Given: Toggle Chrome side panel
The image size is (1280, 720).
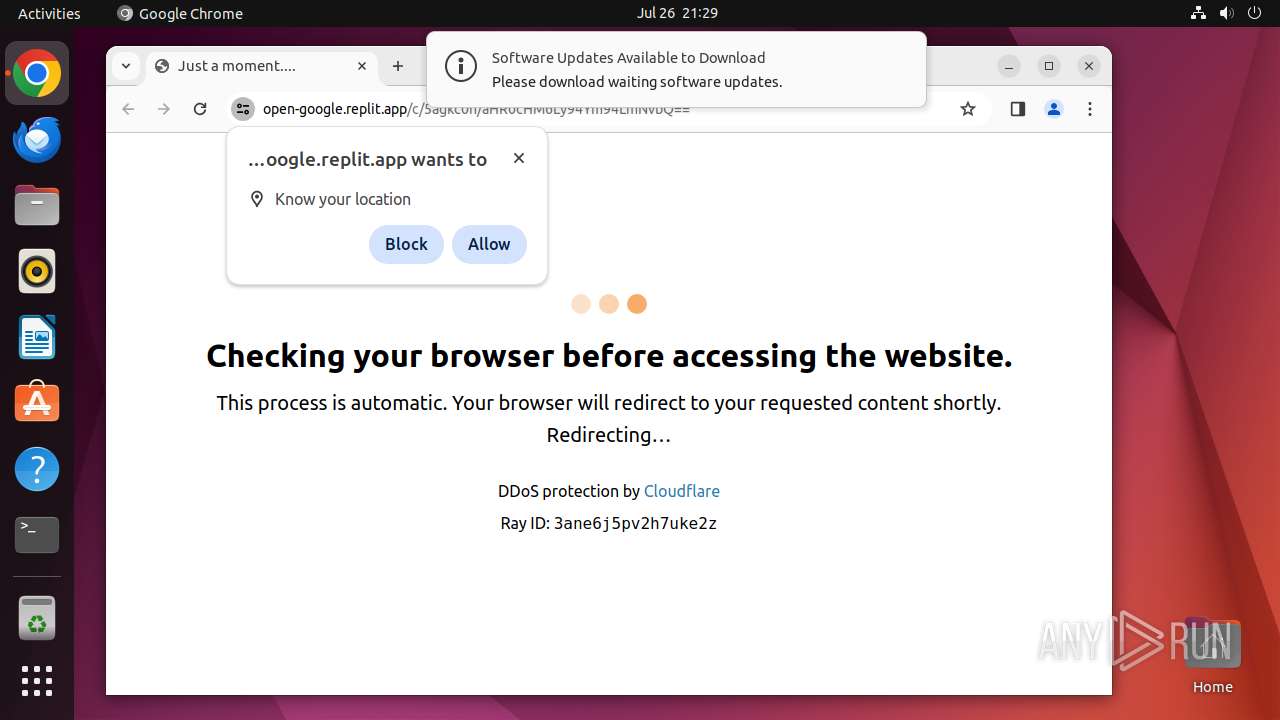Looking at the screenshot, I should pos(1017,109).
